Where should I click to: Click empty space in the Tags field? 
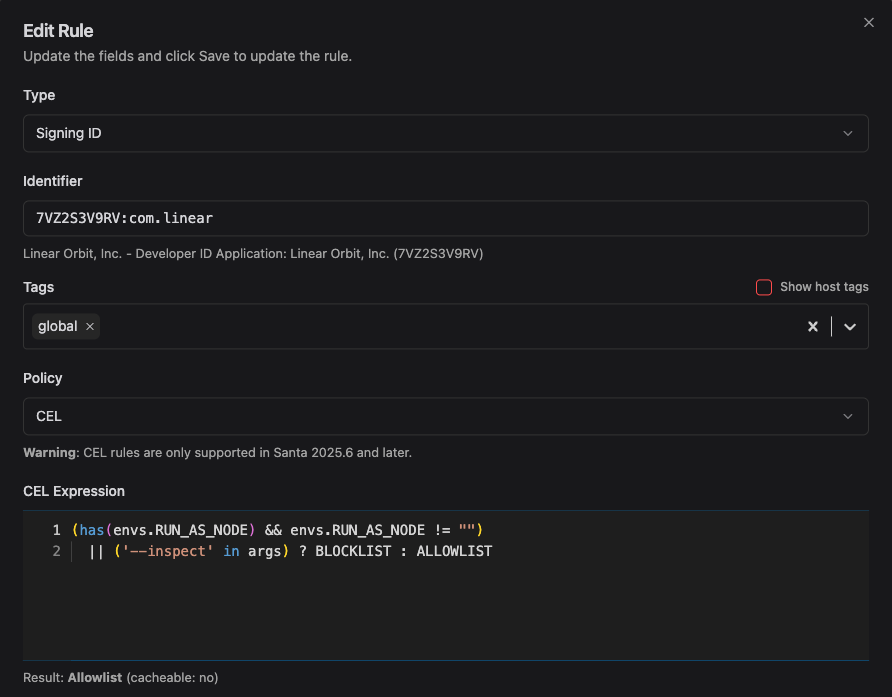pos(450,326)
